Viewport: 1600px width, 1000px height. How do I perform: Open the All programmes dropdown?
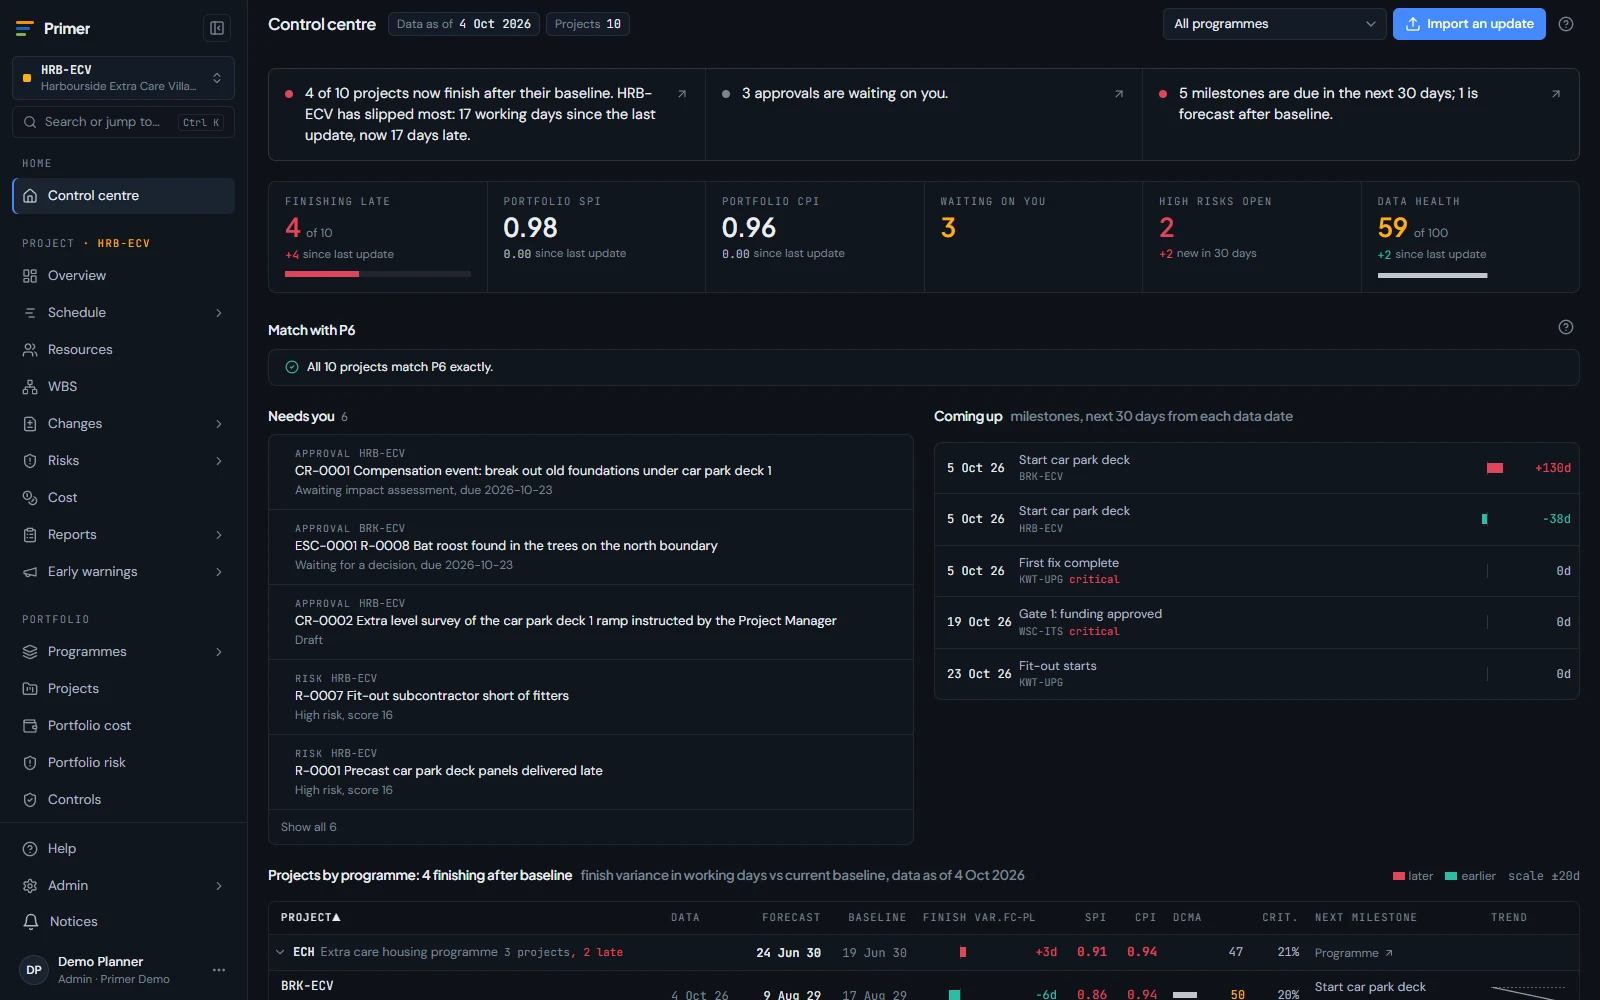pos(1274,24)
